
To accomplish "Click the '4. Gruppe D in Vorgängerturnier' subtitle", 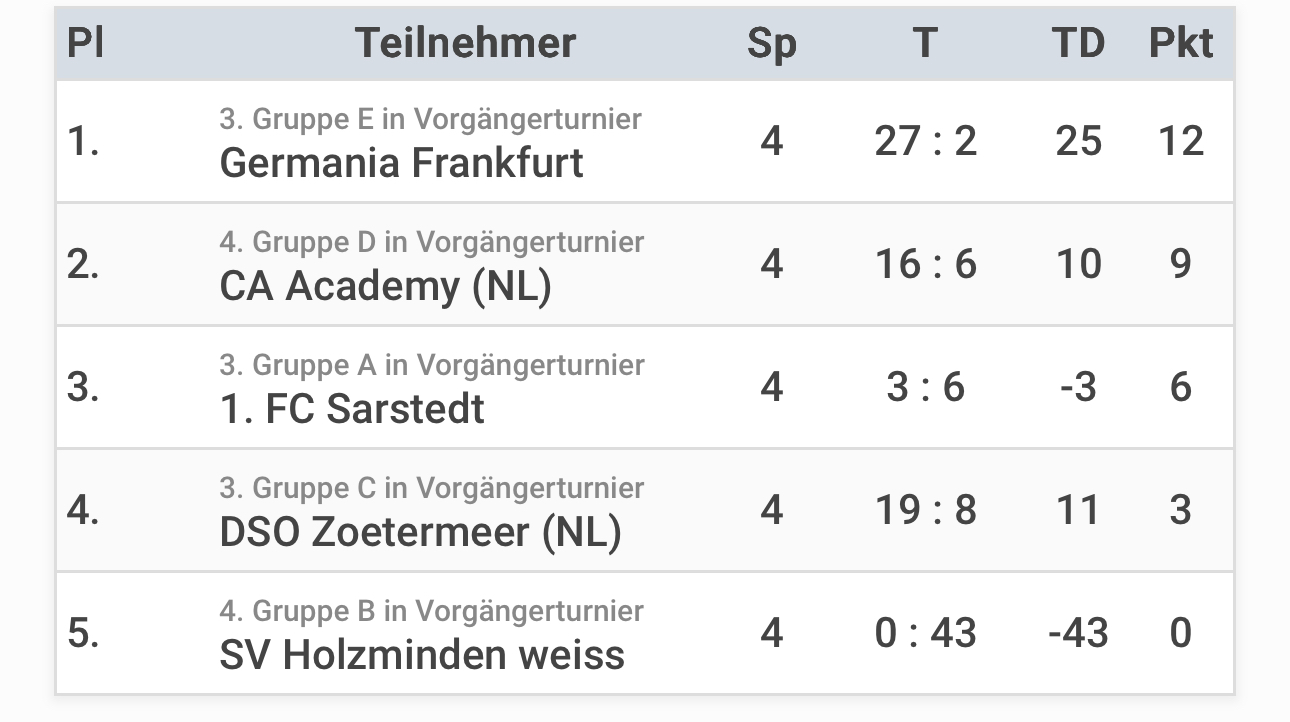I will point(431,242).
